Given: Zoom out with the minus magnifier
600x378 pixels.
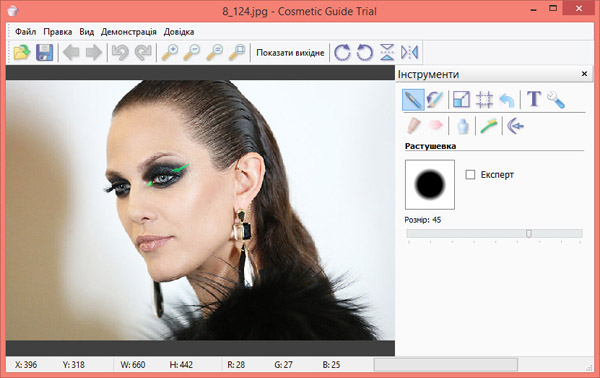Looking at the screenshot, I should tap(192, 52).
